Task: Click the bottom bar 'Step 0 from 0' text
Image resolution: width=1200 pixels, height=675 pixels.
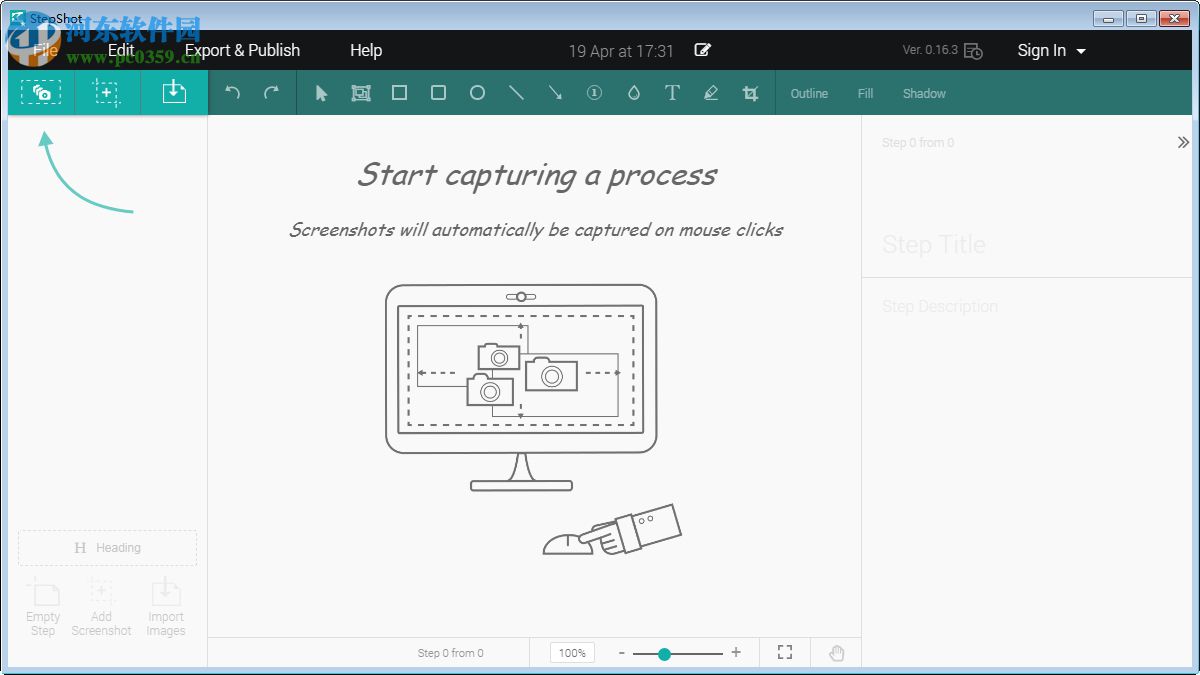Action: pyautogui.click(x=450, y=653)
